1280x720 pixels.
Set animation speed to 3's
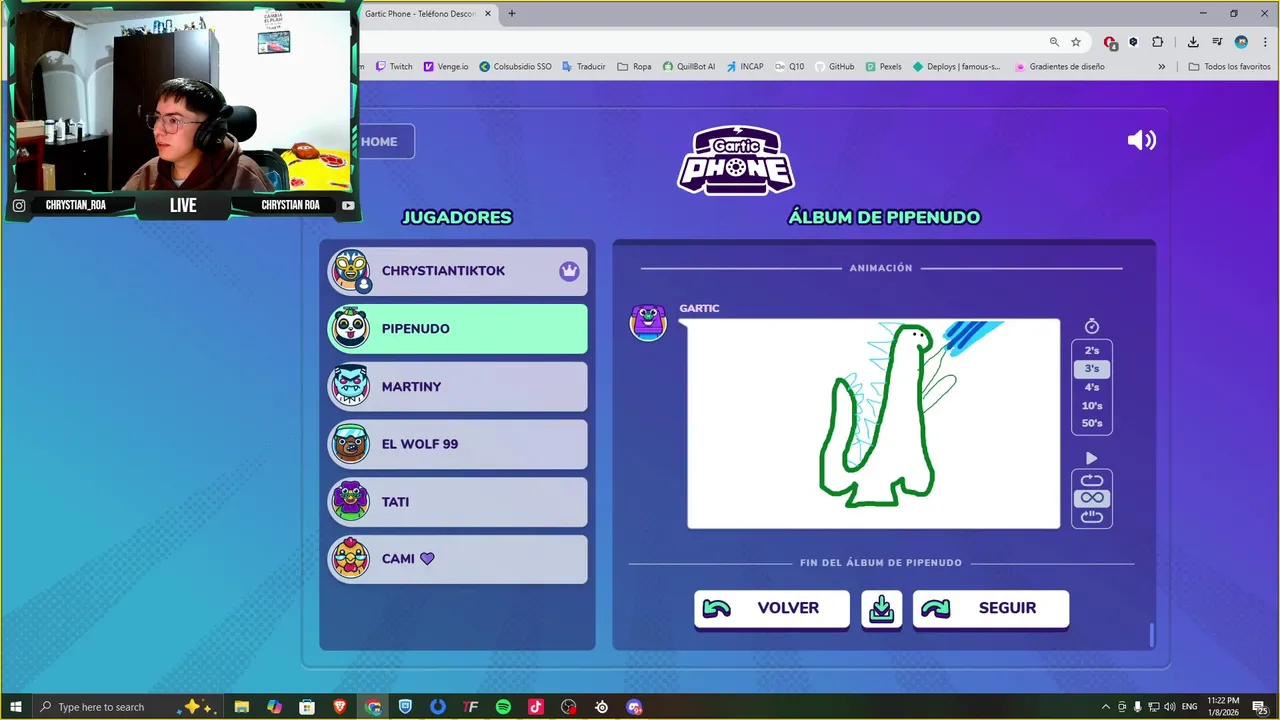point(1092,369)
